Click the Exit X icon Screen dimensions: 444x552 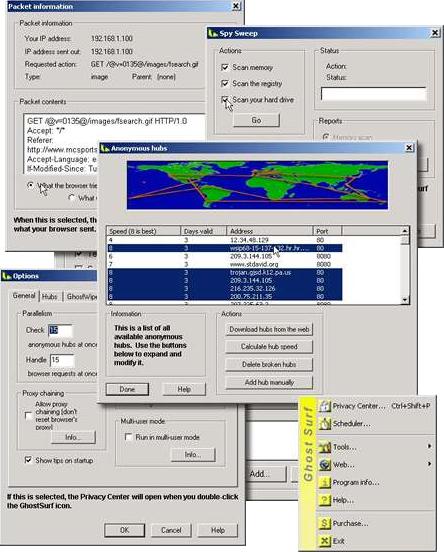point(325,541)
